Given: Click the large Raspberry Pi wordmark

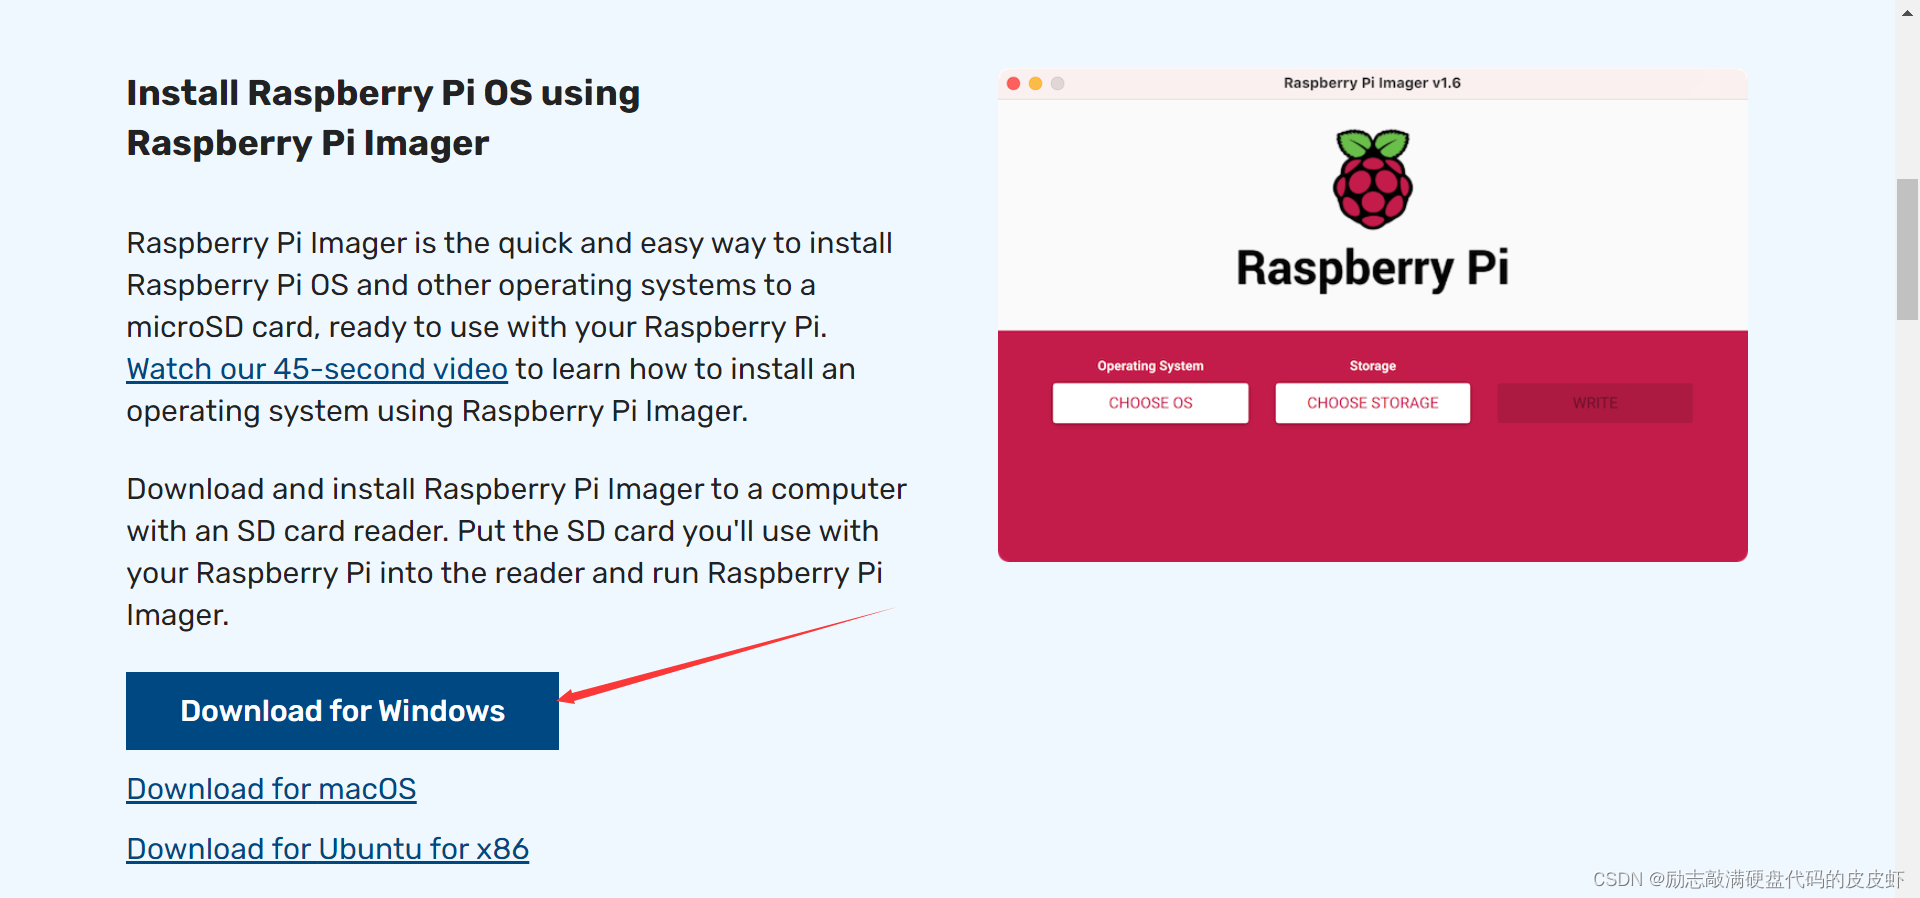Looking at the screenshot, I should [1372, 269].
